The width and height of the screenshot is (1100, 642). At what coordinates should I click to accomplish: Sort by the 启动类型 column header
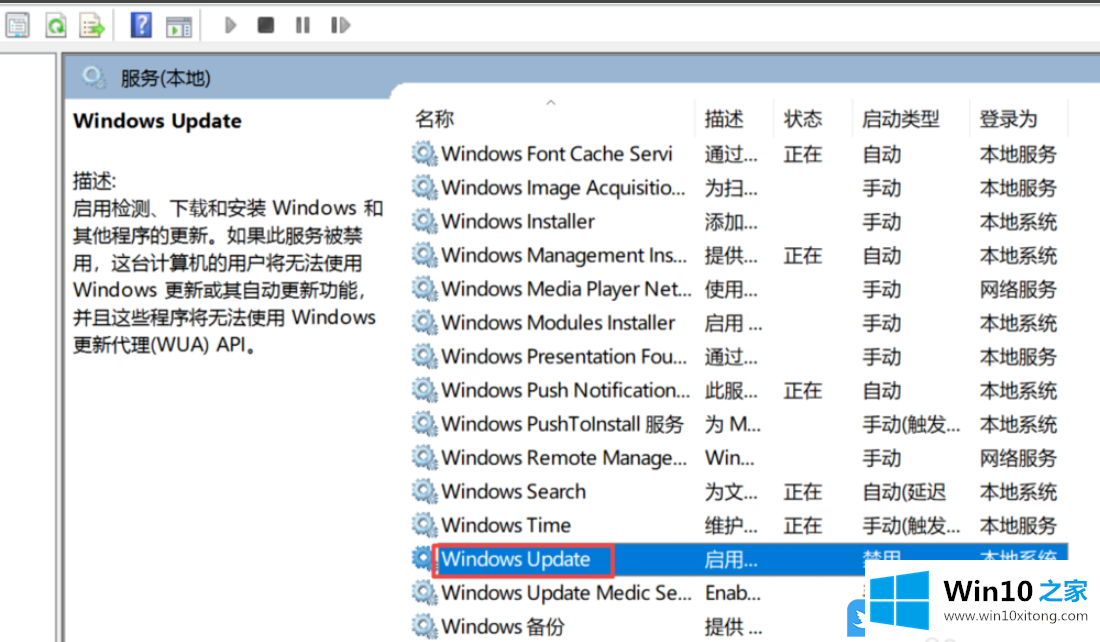click(900, 119)
